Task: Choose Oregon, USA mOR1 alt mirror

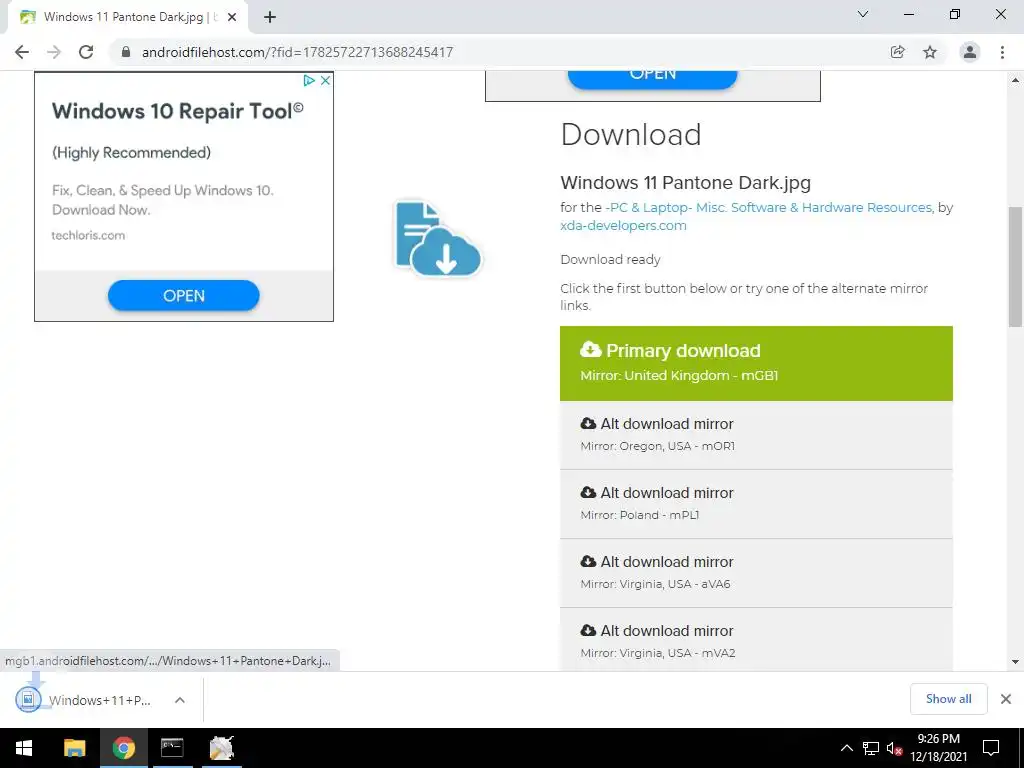Action: pyautogui.click(x=756, y=435)
